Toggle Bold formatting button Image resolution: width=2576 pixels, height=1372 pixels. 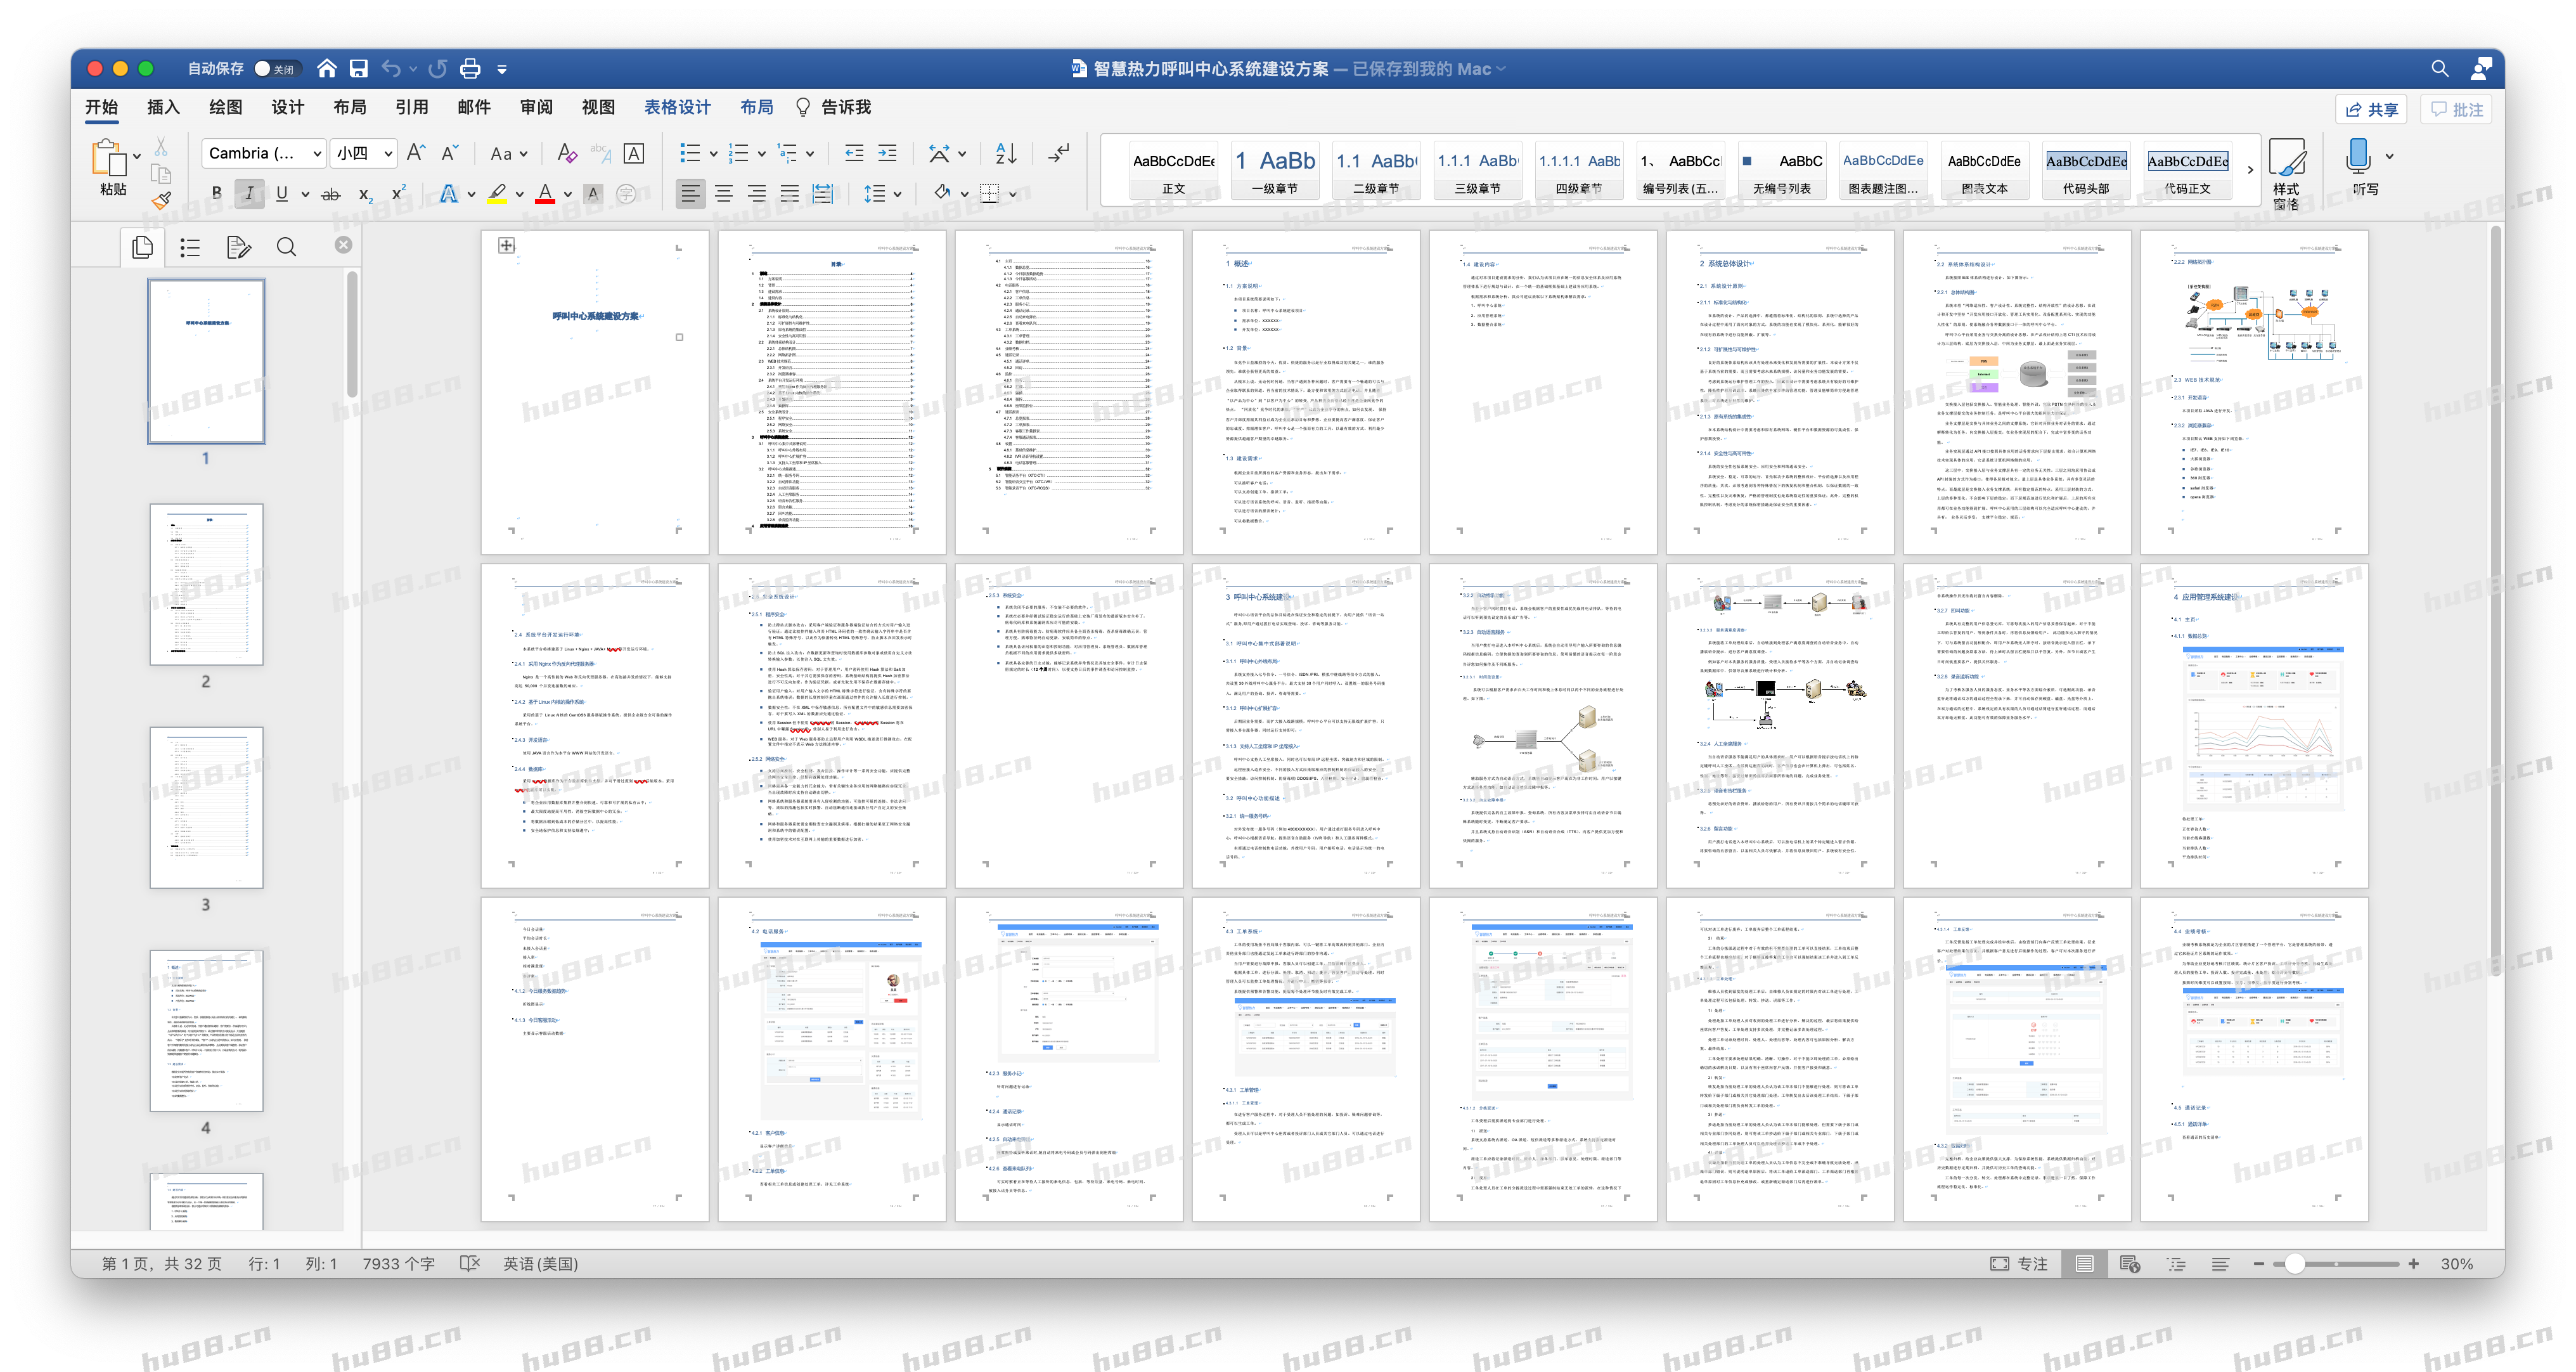216,194
